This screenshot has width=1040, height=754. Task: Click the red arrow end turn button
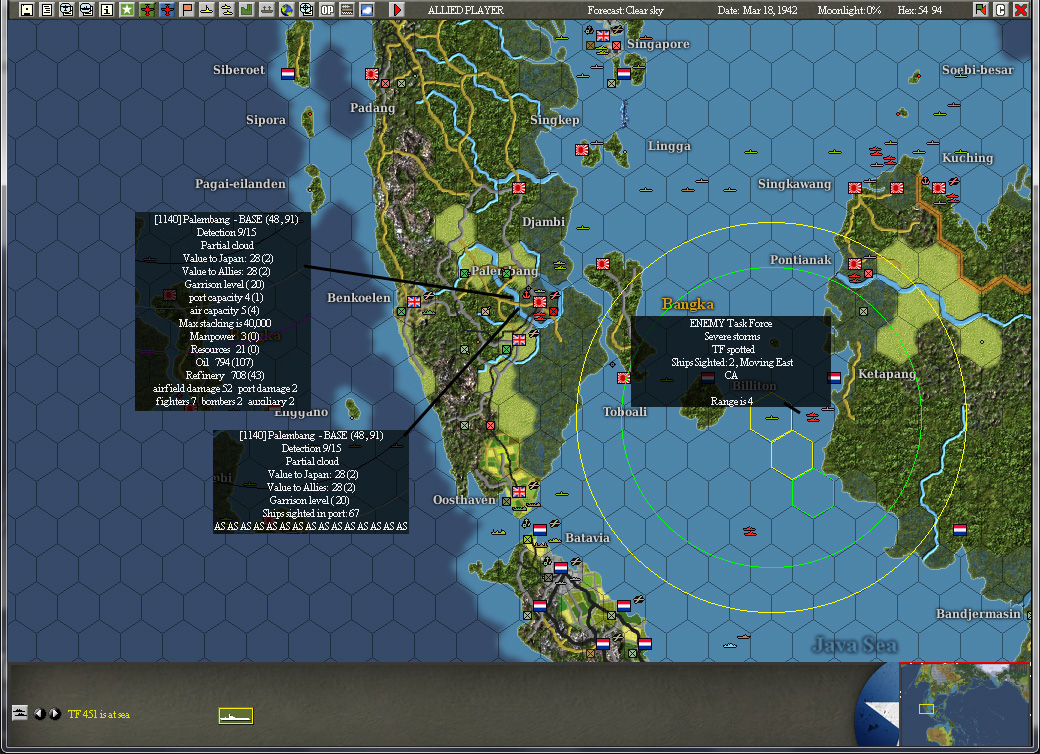point(397,10)
